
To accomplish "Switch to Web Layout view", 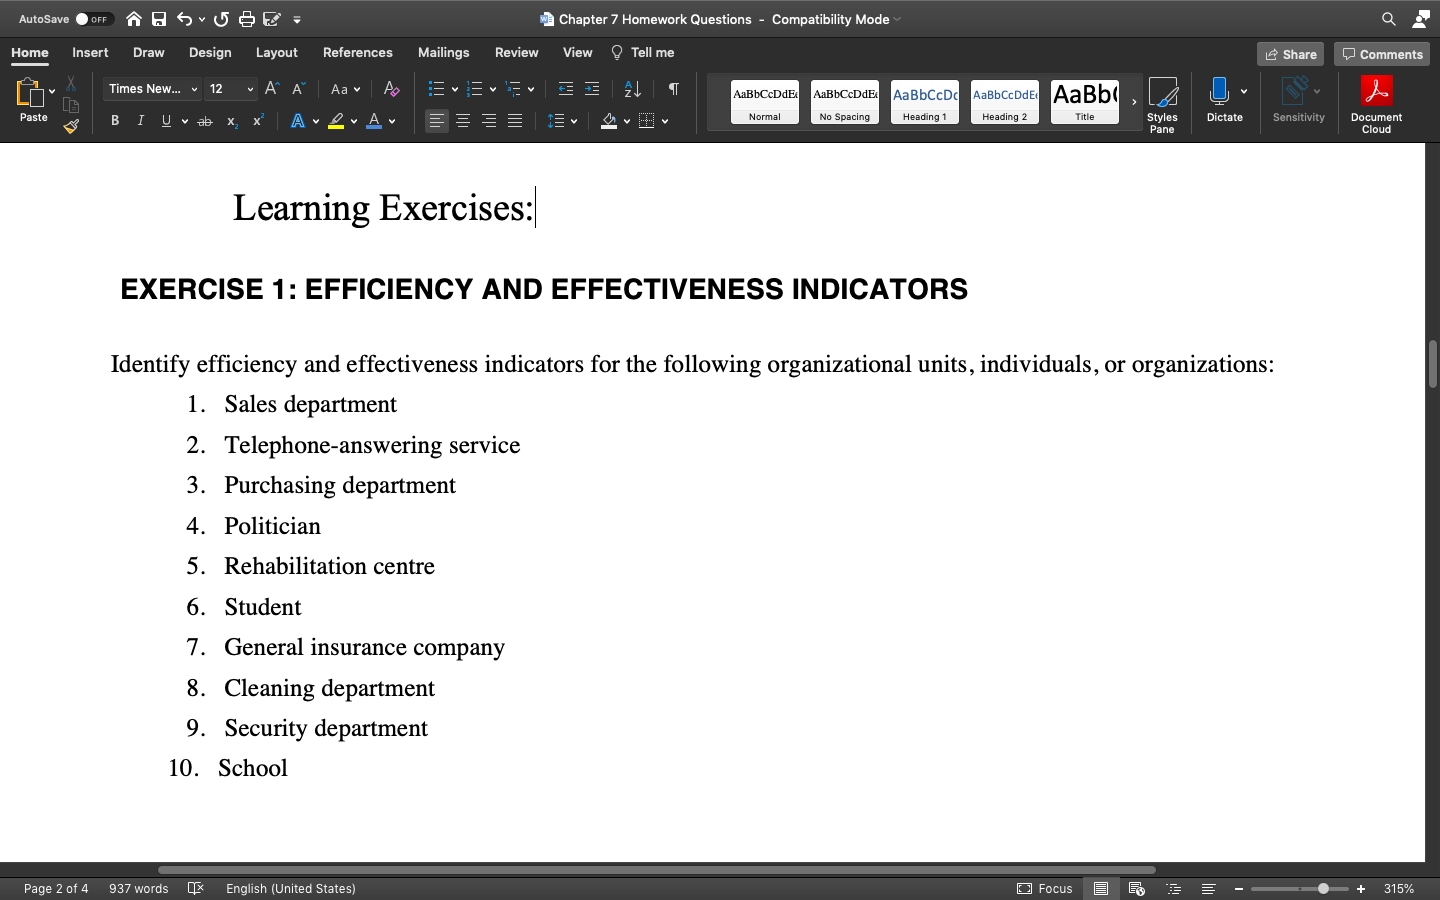I will pos(1136,888).
